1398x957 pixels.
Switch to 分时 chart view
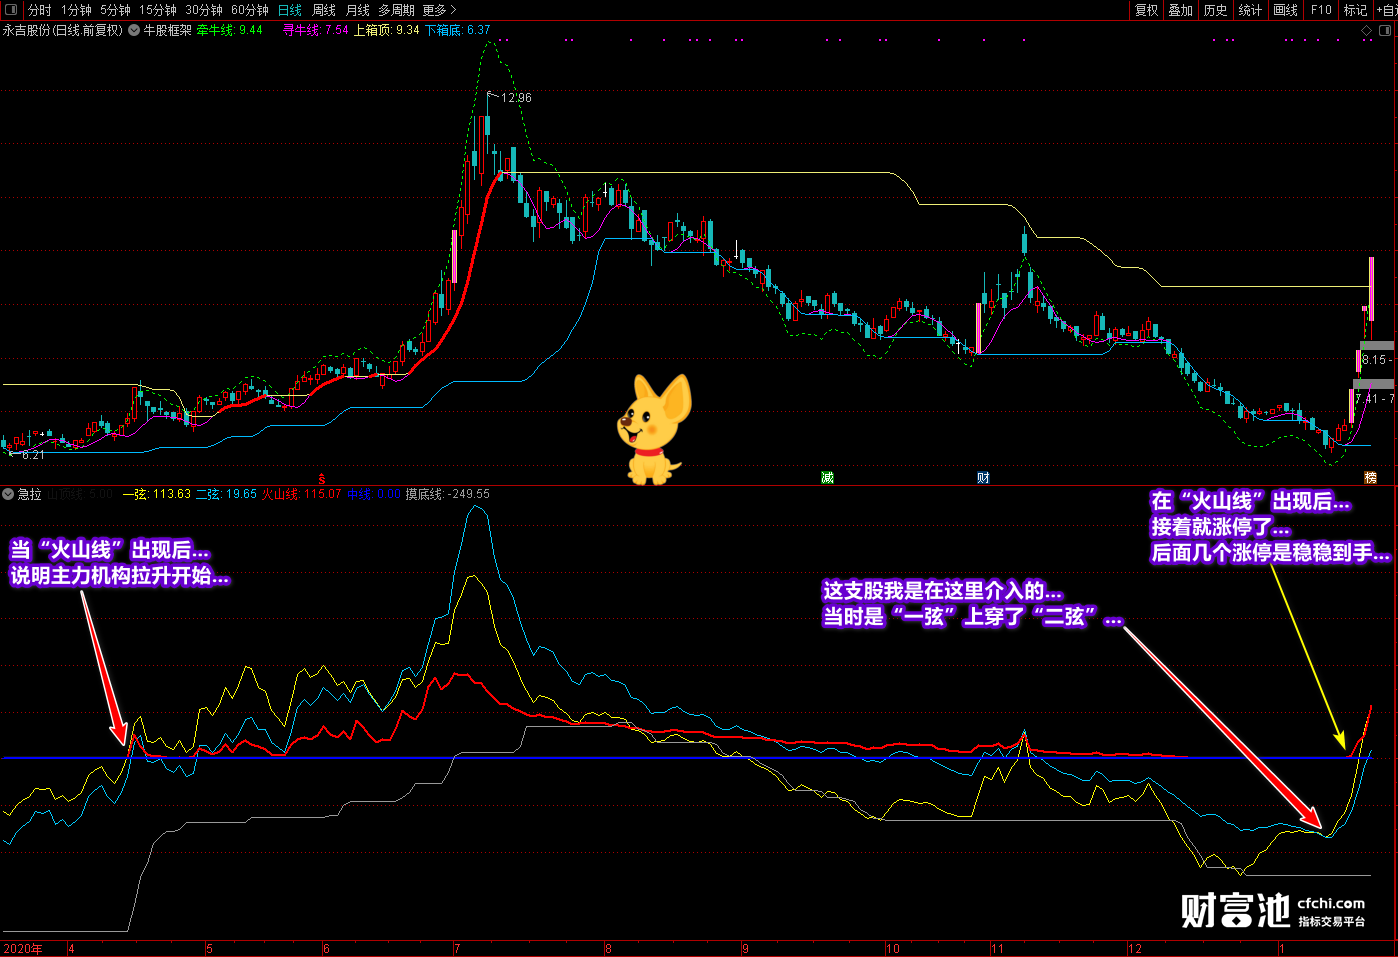click(39, 10)
